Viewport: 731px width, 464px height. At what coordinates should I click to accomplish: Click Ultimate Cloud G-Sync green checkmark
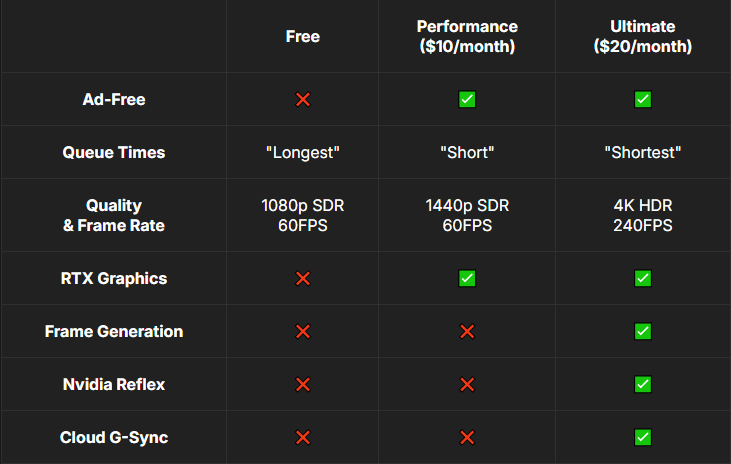(x=643, y=437)
